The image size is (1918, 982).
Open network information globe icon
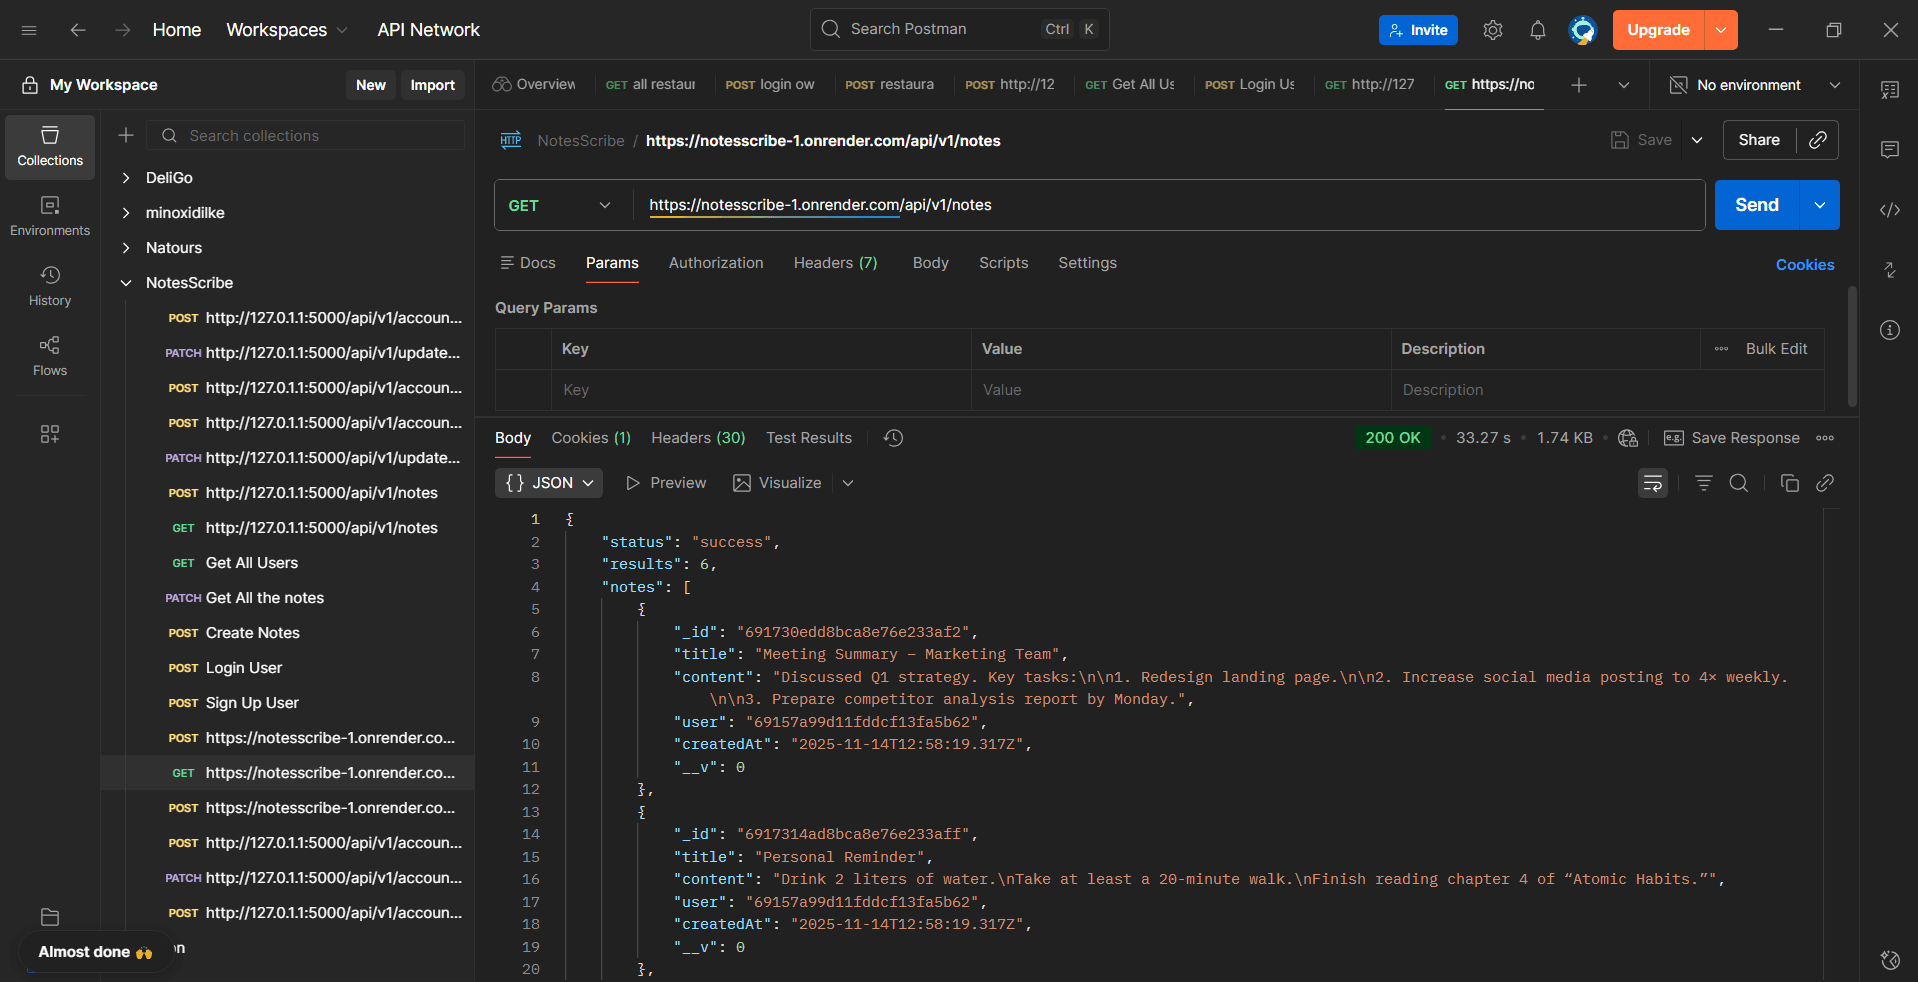tap(1628, 438)
